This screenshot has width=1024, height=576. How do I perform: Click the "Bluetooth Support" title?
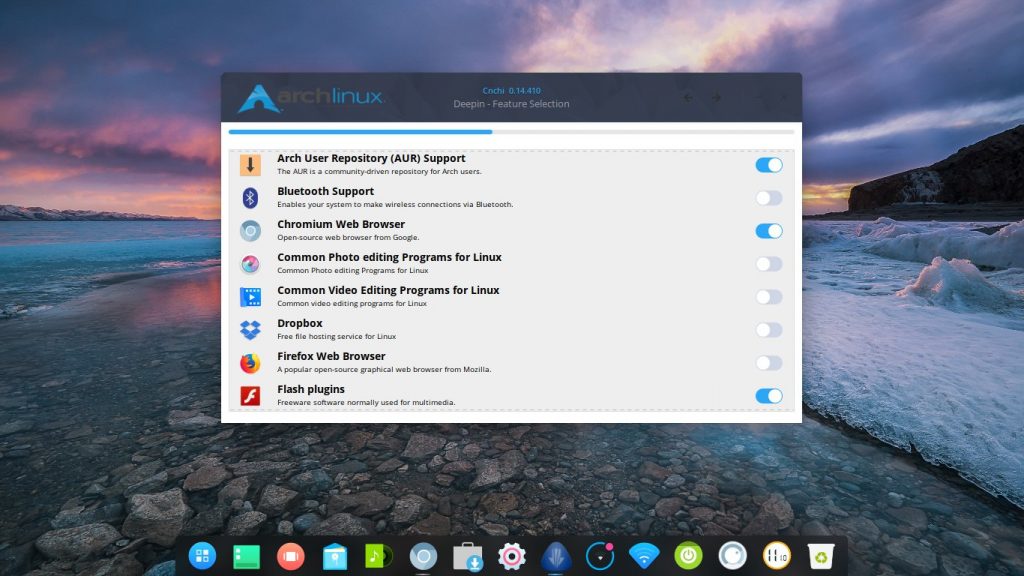click(325, 191)
